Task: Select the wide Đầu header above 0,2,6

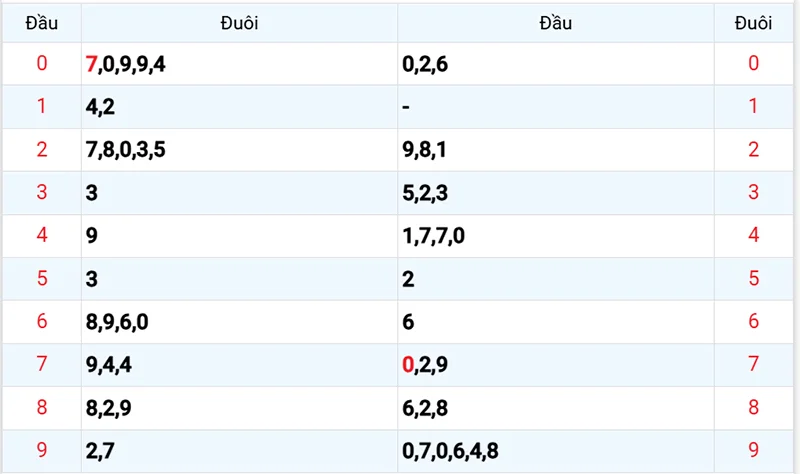Action: (x=555, y=22)
